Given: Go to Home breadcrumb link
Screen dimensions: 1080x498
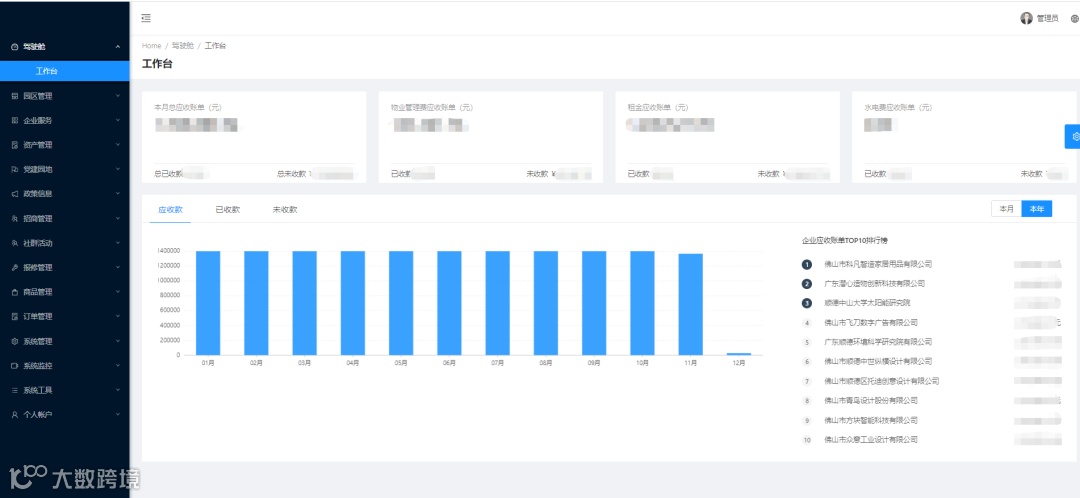Looking at the screenshot, I should coord(152,46).
